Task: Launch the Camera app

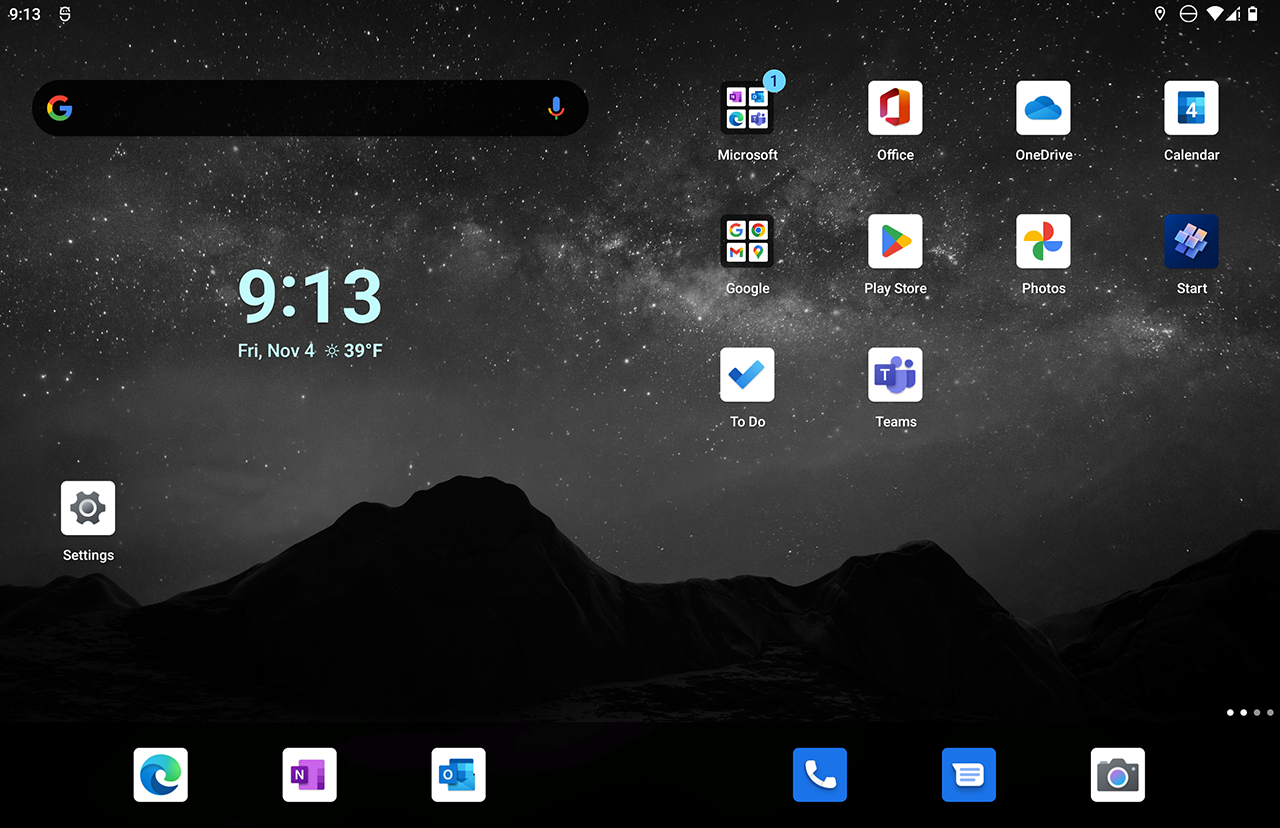Action: pyautogui.click(x=1118, y=775)
